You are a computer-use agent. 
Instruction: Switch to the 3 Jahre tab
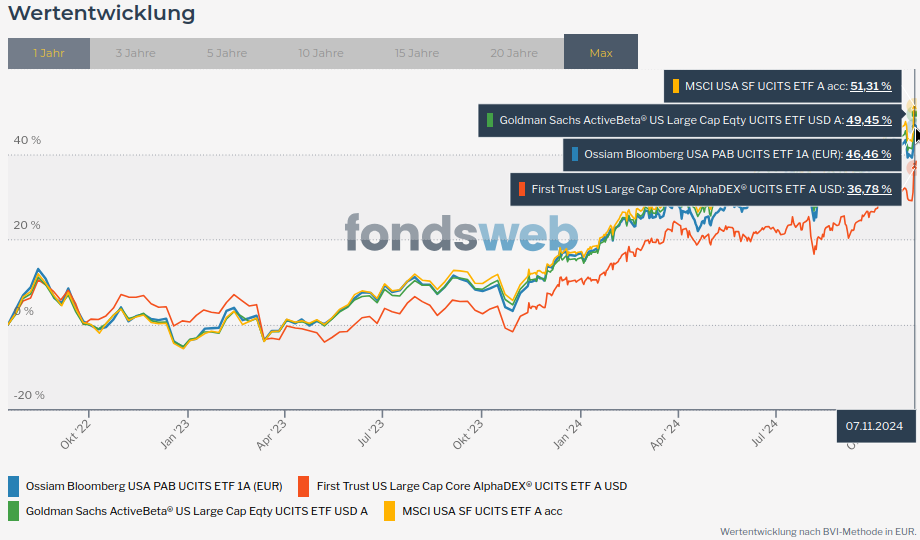point(135,53)
